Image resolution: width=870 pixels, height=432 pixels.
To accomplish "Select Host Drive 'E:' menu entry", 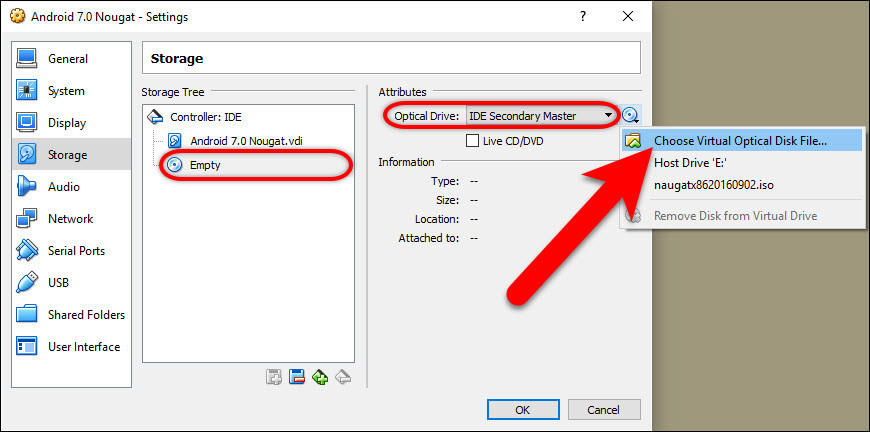I will pyautogui.click(x=742, y=163).
